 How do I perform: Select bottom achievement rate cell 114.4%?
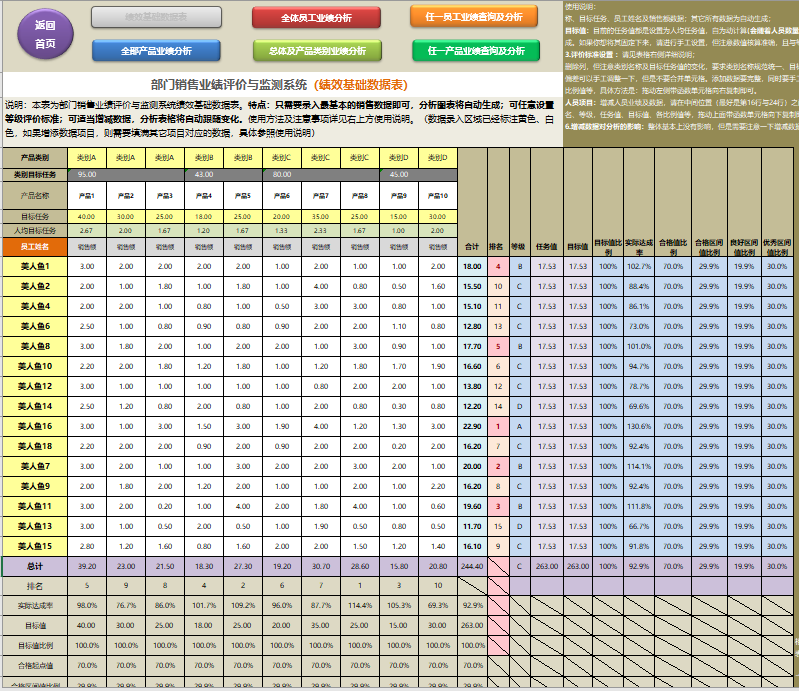tap(360, 605)
